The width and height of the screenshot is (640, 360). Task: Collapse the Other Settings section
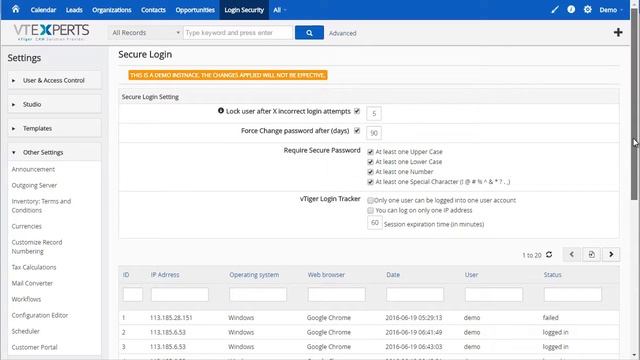point(54,152)
